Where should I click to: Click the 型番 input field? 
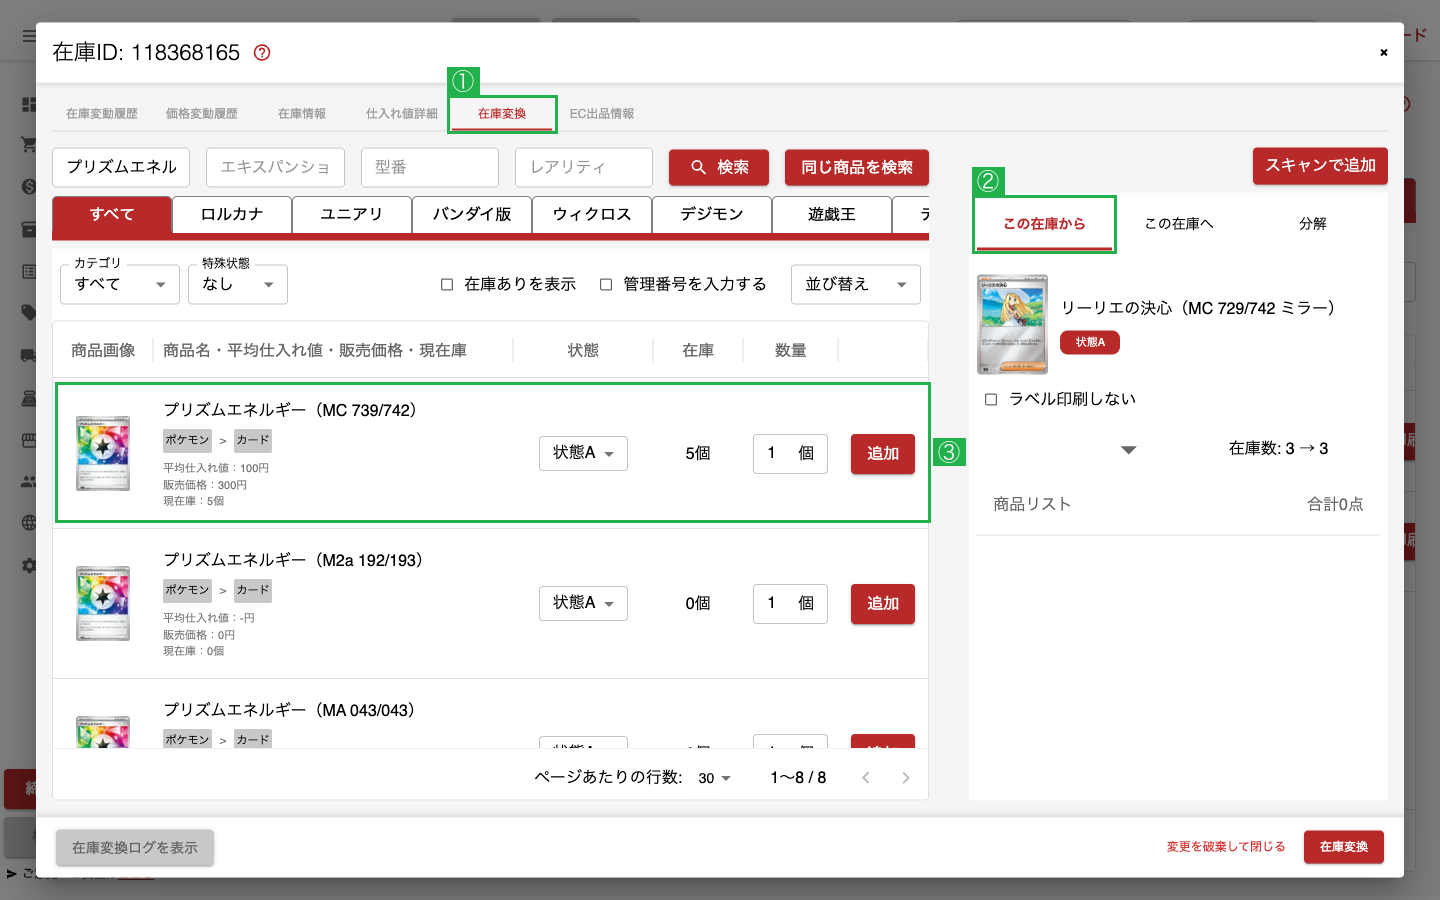tap(430, 167)
